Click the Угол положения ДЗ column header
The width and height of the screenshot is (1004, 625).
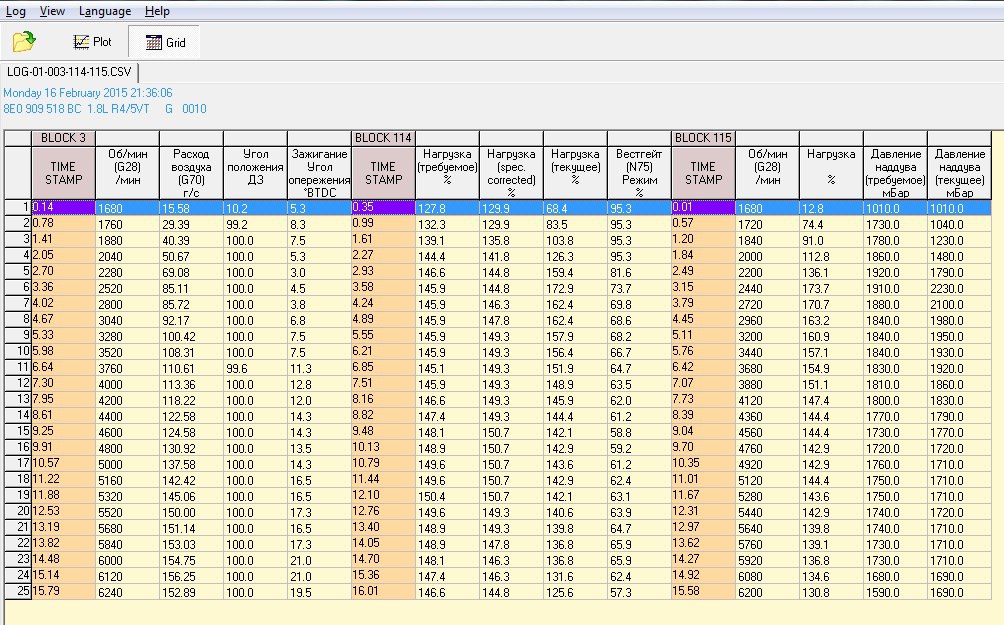click(255, 173)
